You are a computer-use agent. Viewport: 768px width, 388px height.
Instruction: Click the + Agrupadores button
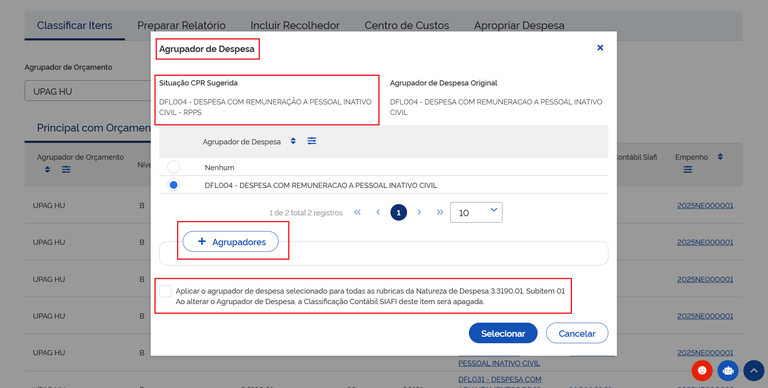(x=231, y=242)
